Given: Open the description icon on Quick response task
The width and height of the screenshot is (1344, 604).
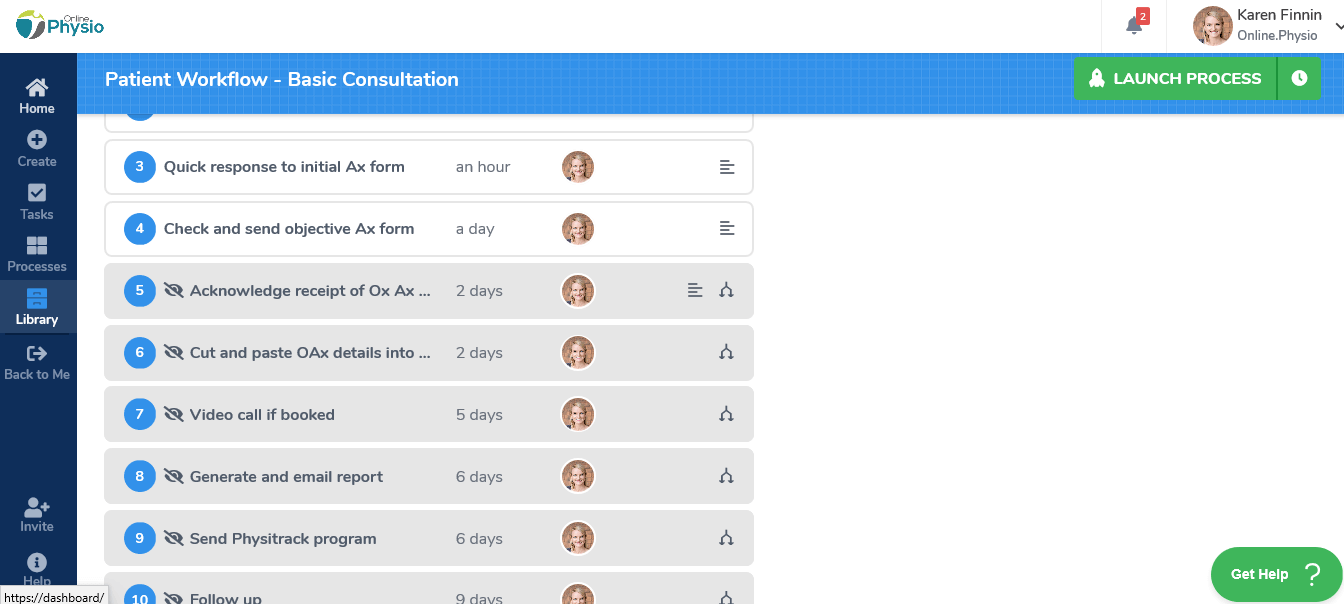Looking at the screenshot, I should [x=726, y=167].
